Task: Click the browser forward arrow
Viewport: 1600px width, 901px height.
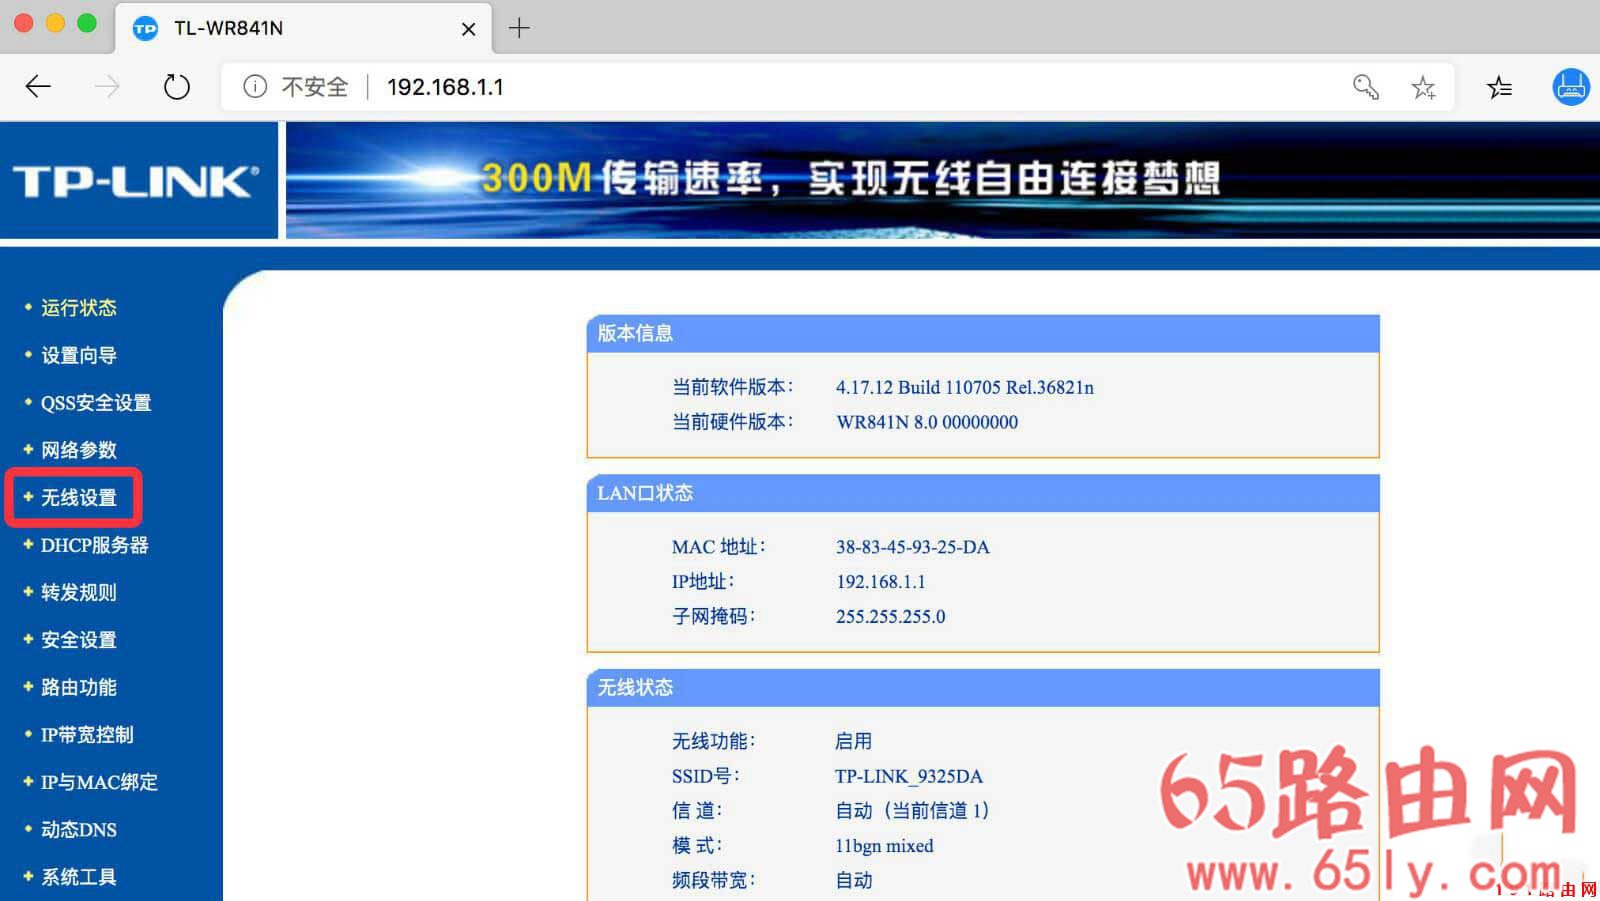Action: point(107,87)
